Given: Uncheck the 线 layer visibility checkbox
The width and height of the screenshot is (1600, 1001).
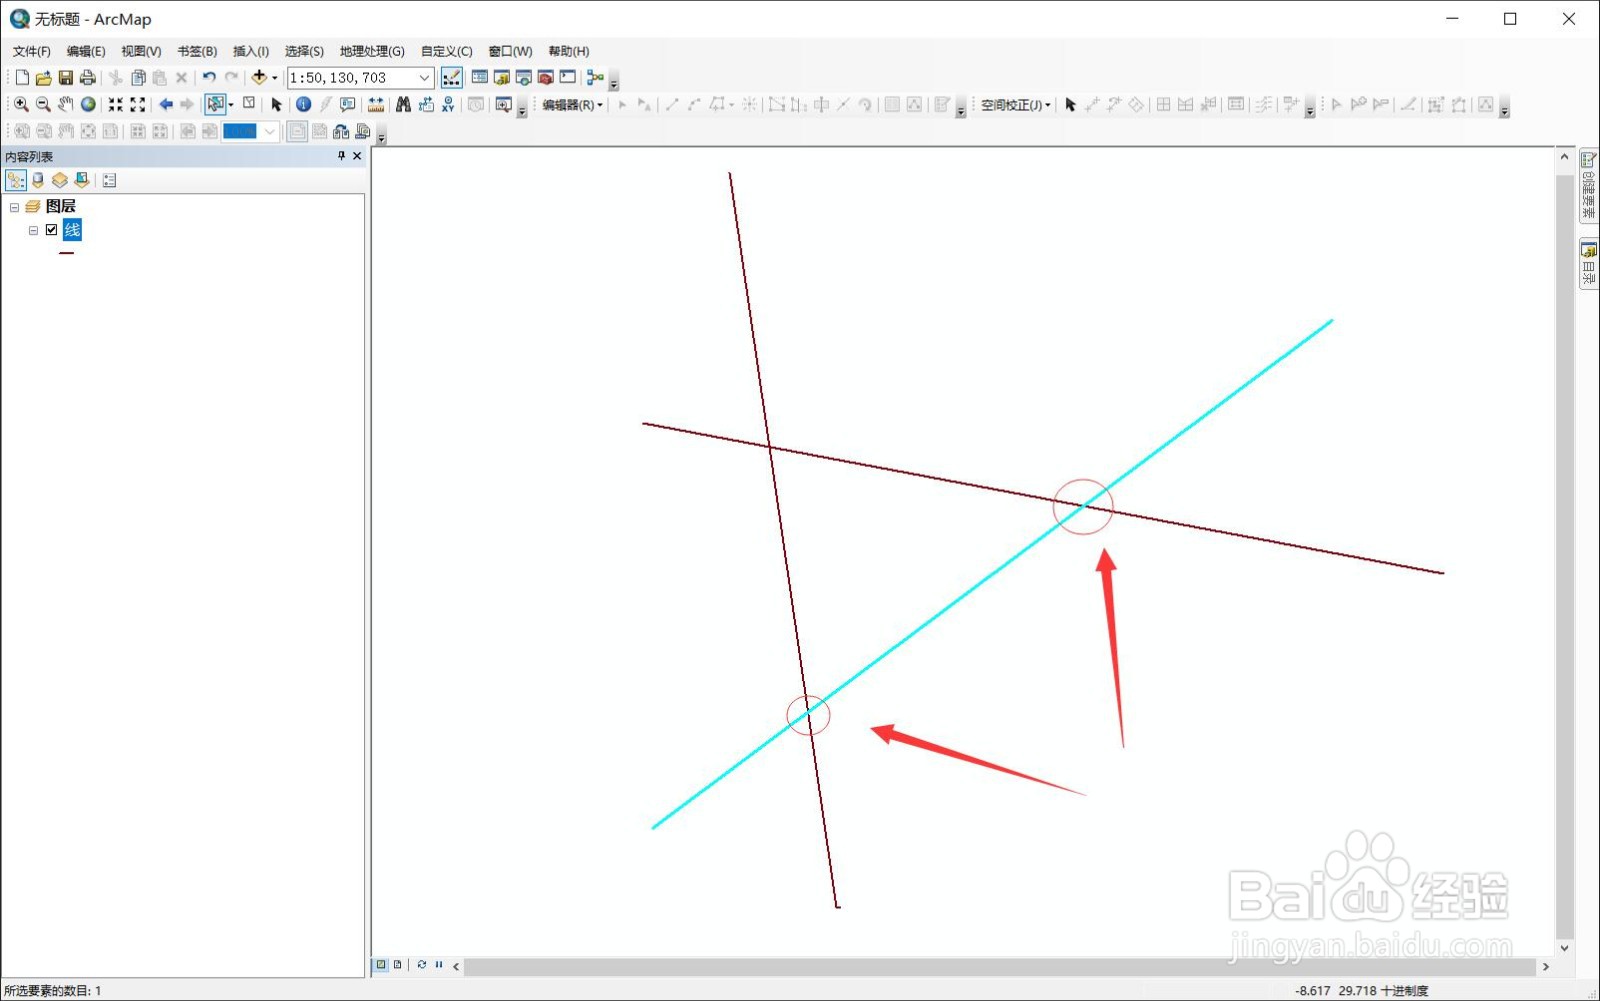Looking at the screenshot, I should 52,230.
